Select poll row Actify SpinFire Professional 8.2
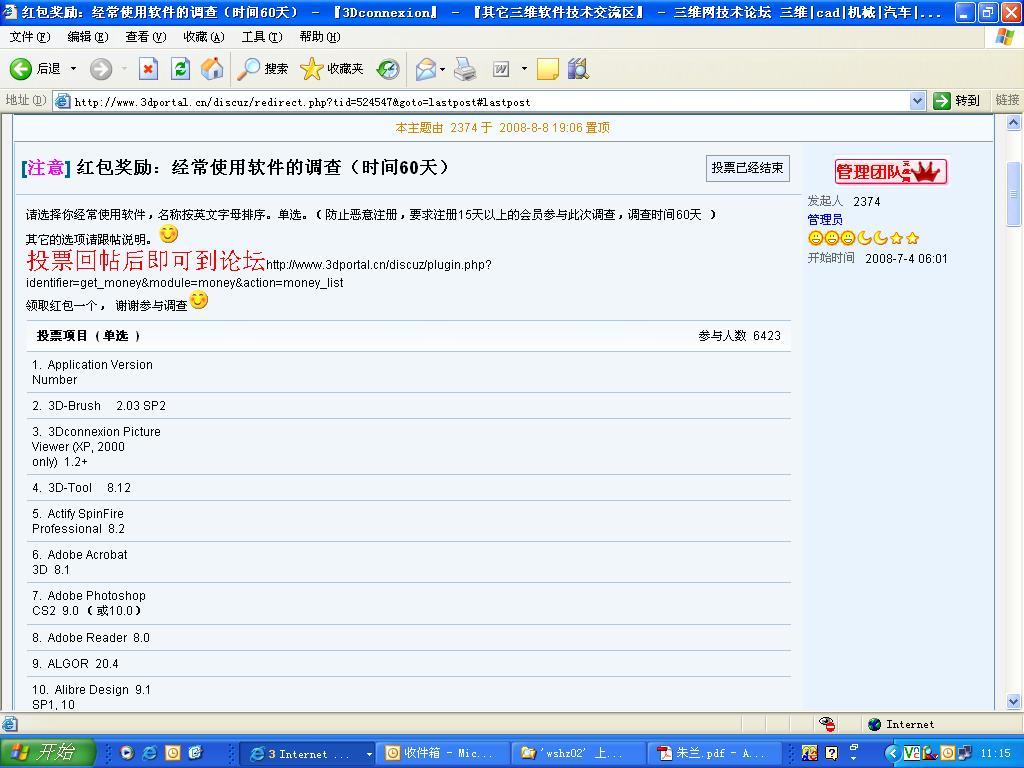This screenshot has height=768, width=1024. (x=409, y=521)
